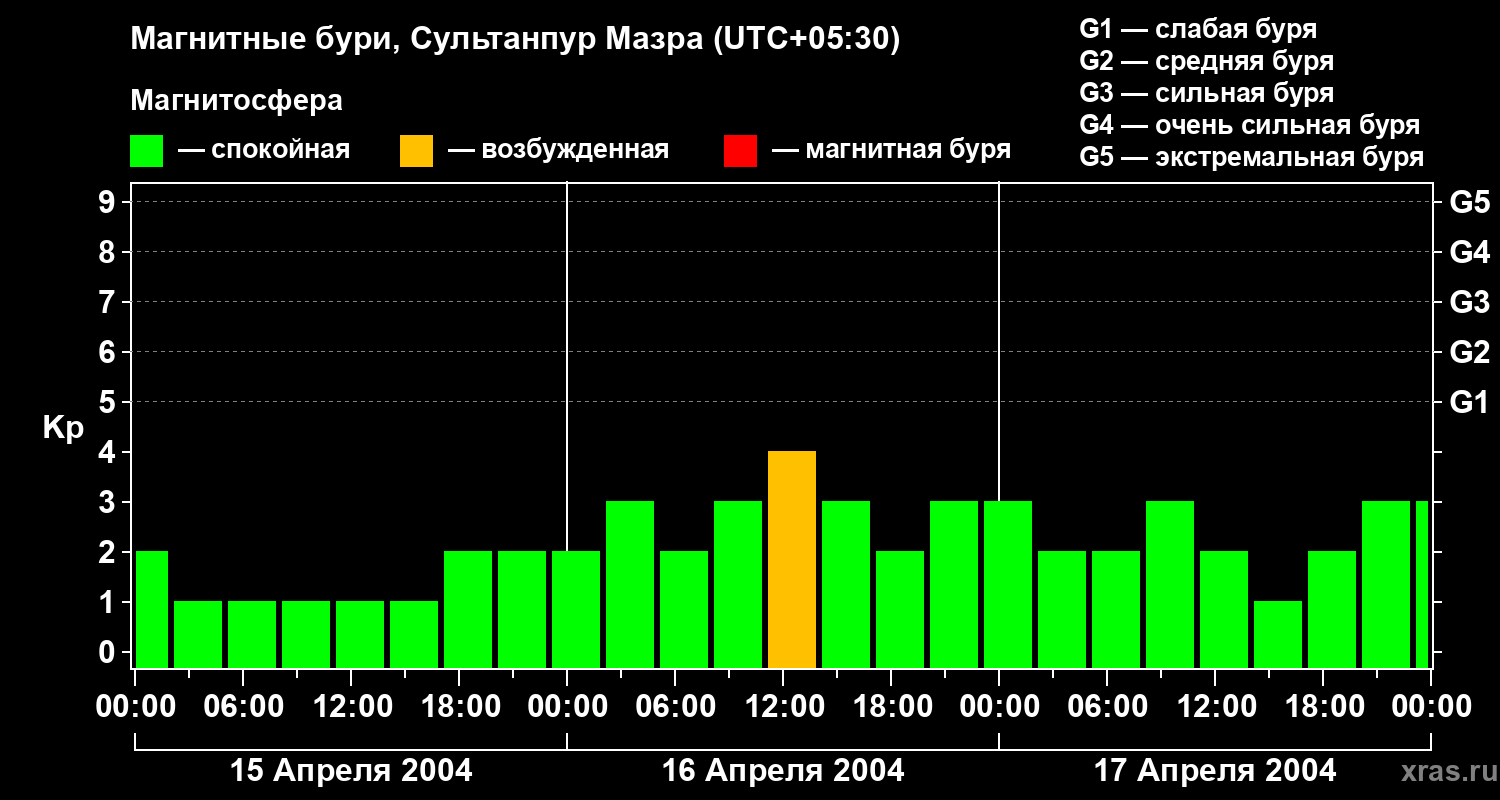Click the 06:00 time label above 17 Апреля
This screenshot has width=1500, height=800.
pos(1107,707)
